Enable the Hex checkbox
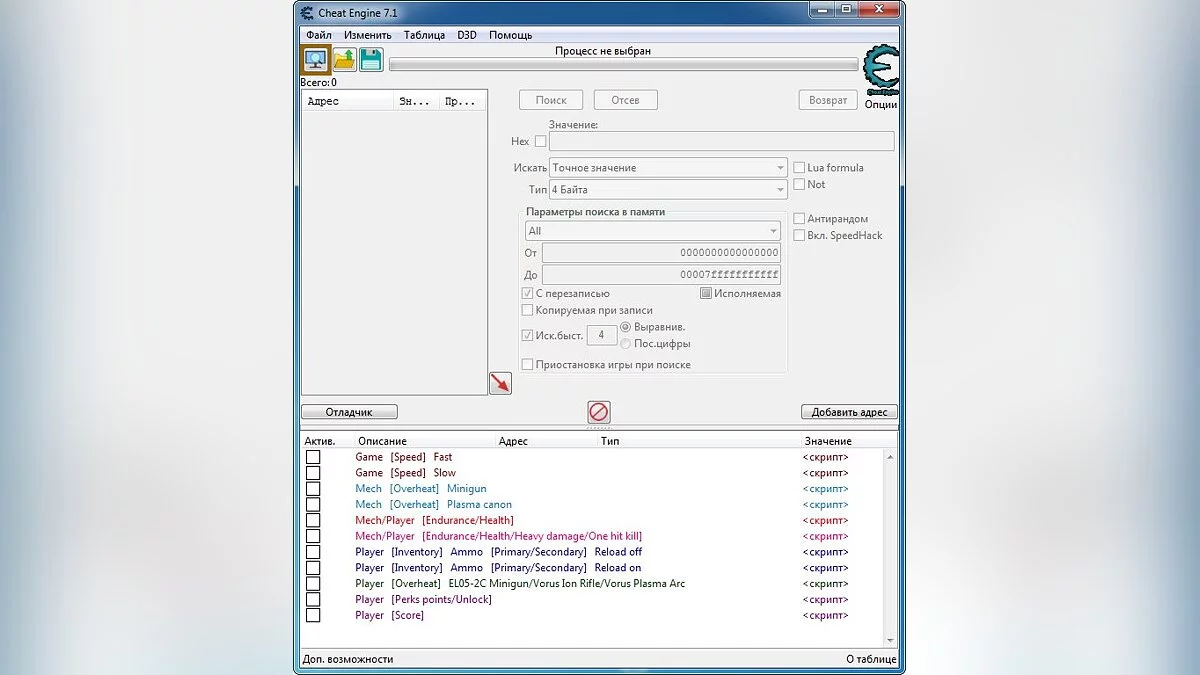 click(541, 142)
